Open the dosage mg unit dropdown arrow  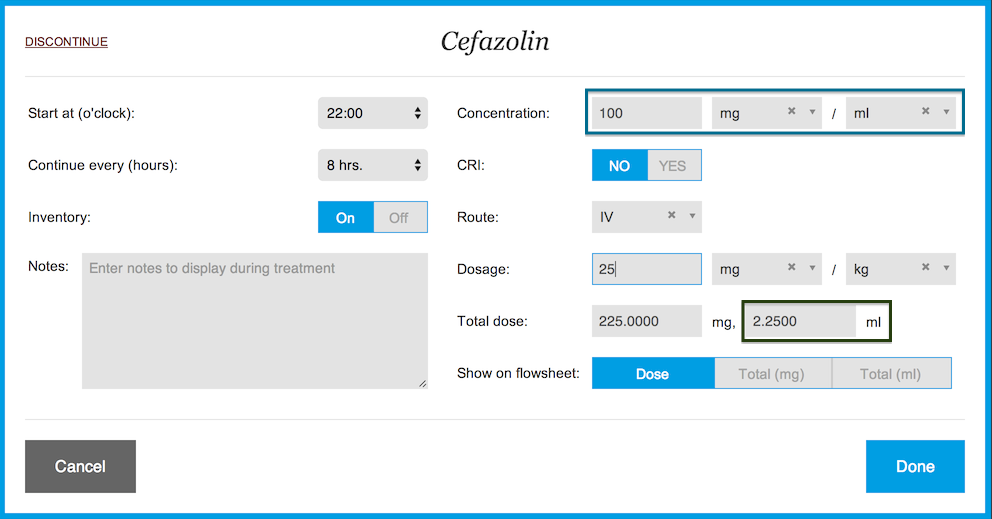(812, 268)
